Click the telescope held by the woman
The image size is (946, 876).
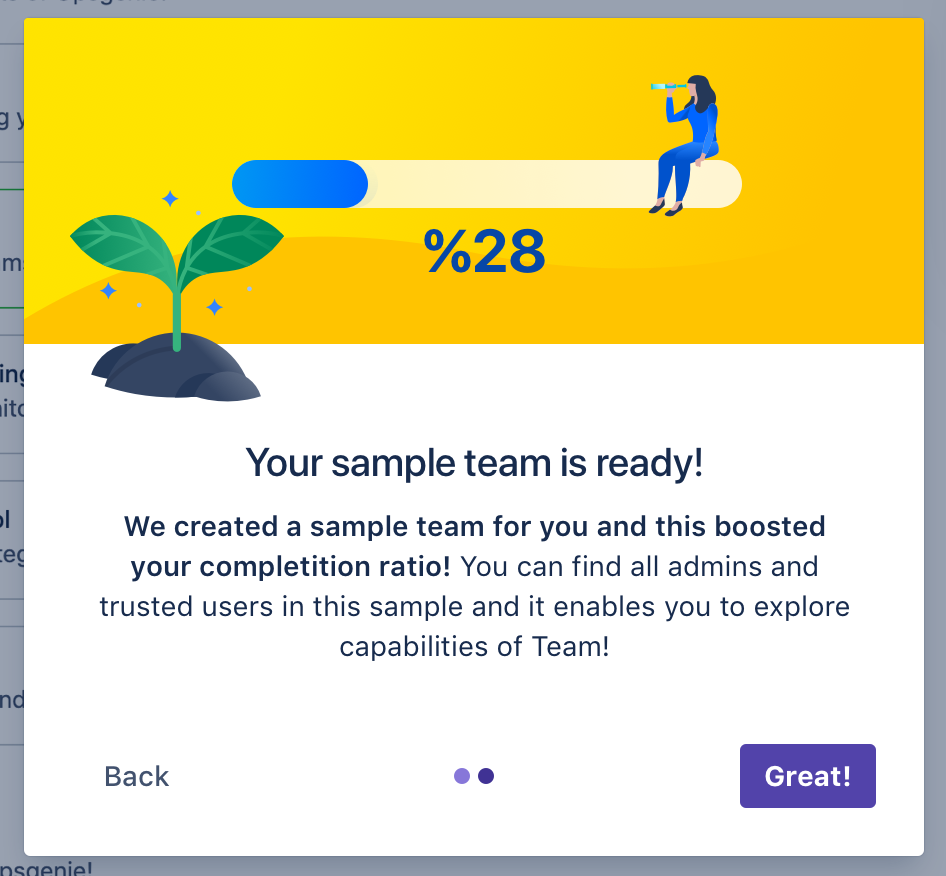pos(668,86)
